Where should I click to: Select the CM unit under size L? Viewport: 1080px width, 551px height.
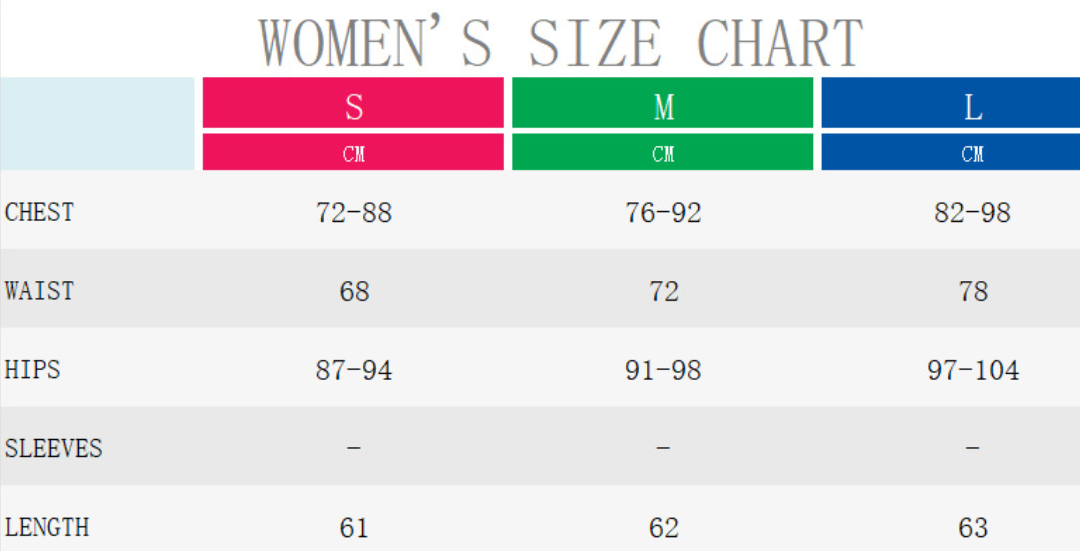(972, 154)
